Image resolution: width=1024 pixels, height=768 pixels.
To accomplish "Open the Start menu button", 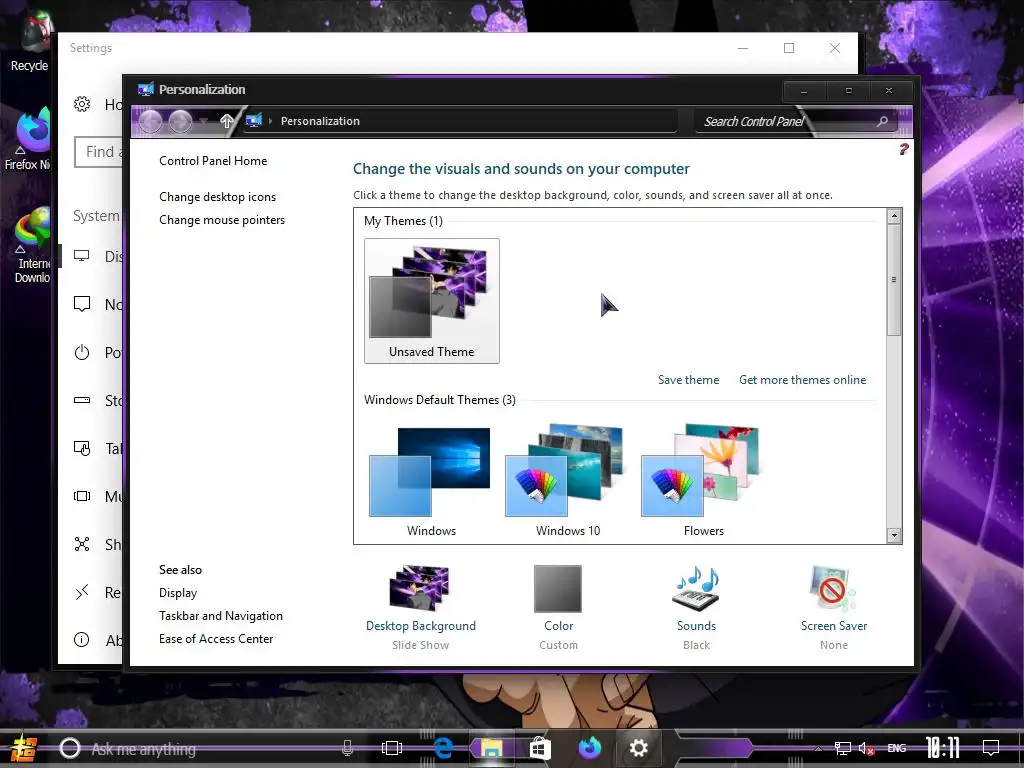I will (24, 749).
